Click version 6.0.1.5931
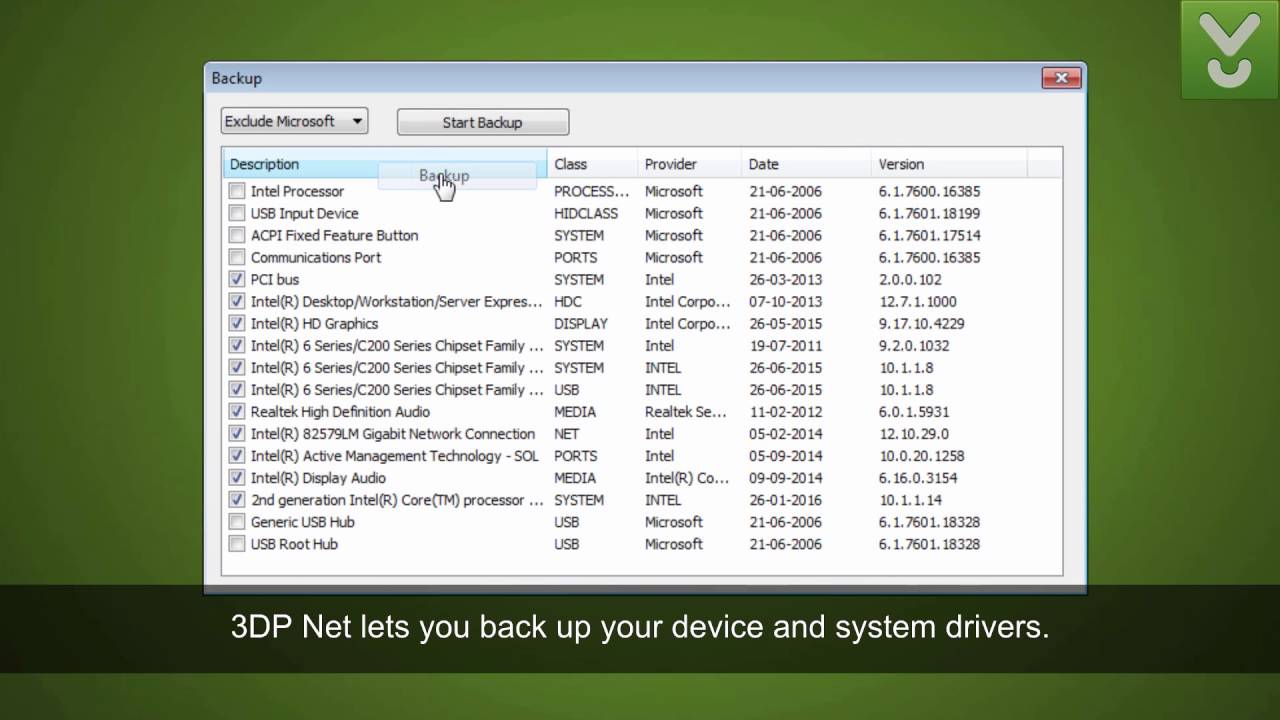 [x=914, y=411]
